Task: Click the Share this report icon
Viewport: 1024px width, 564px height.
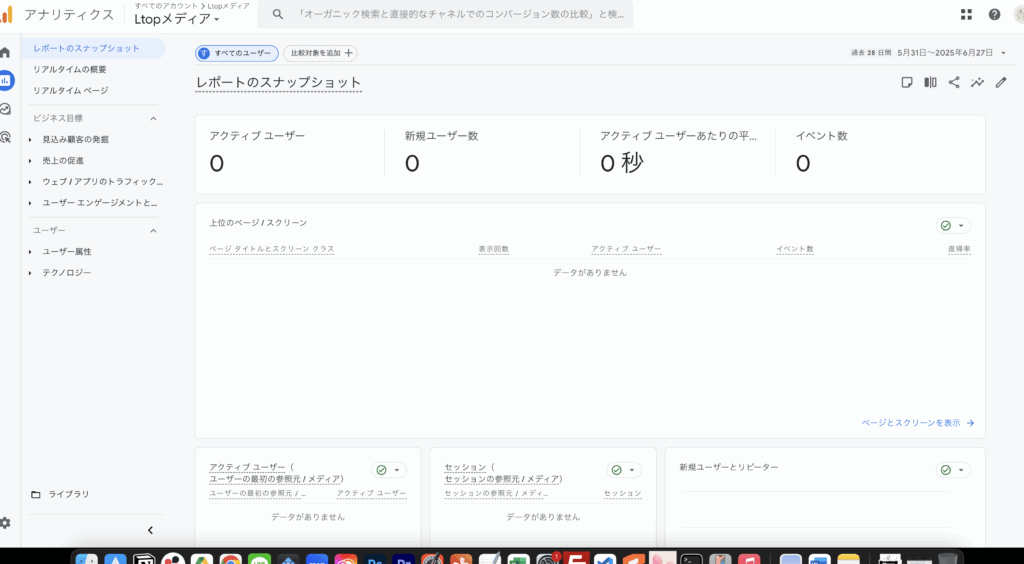Action: 954,83
